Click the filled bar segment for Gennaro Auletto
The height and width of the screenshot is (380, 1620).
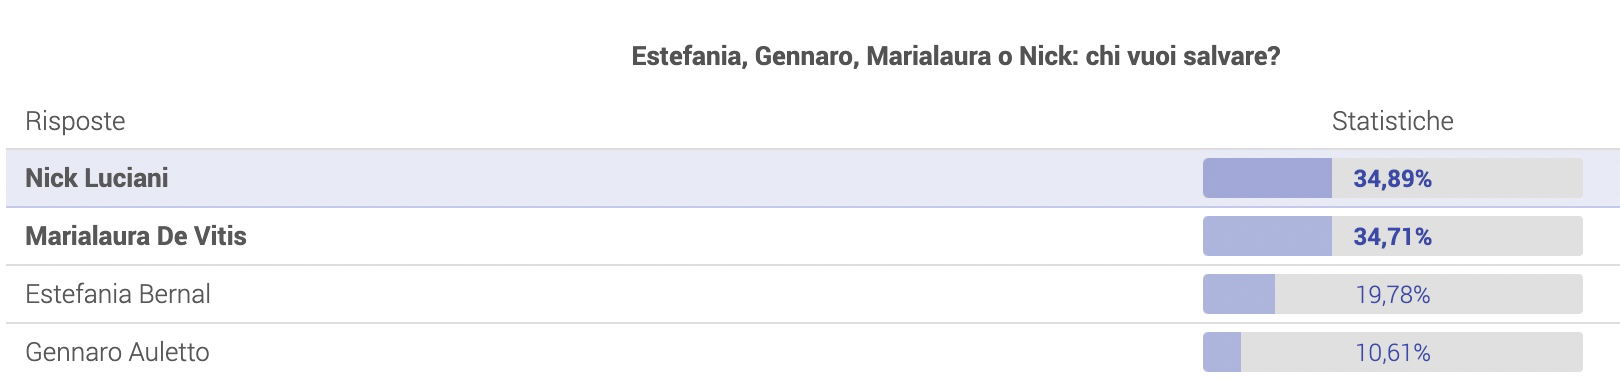[1222, 352]
